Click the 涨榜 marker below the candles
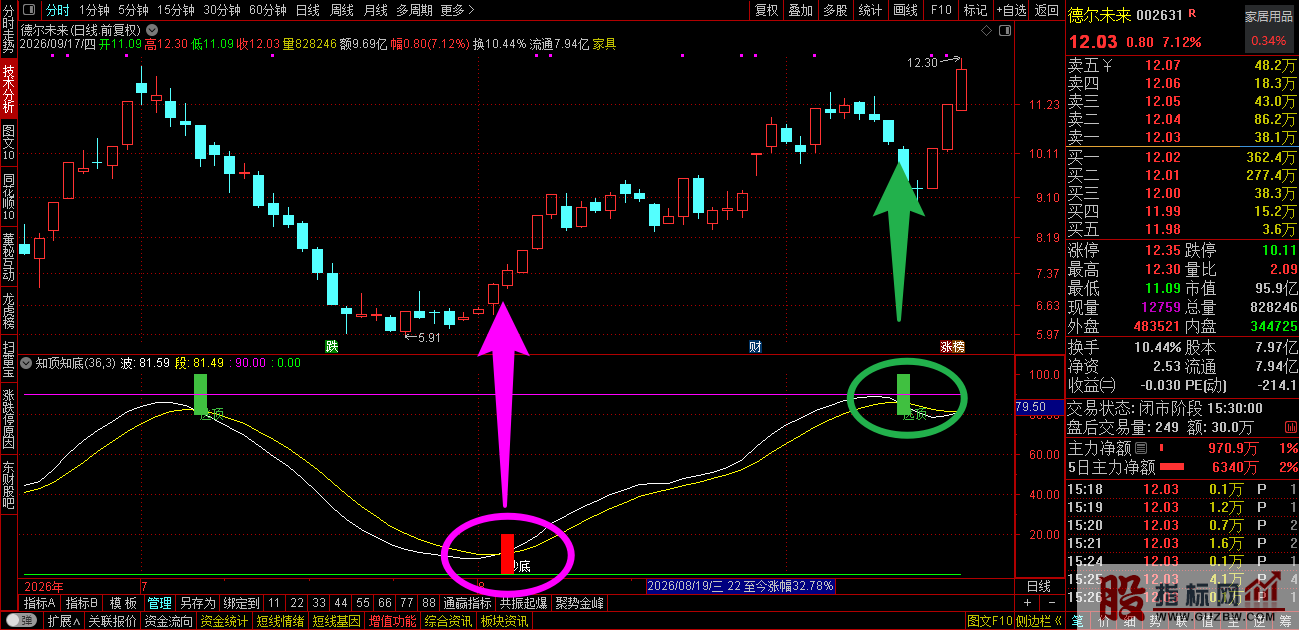Screen dimensions: 1299x630 (952, 347)
